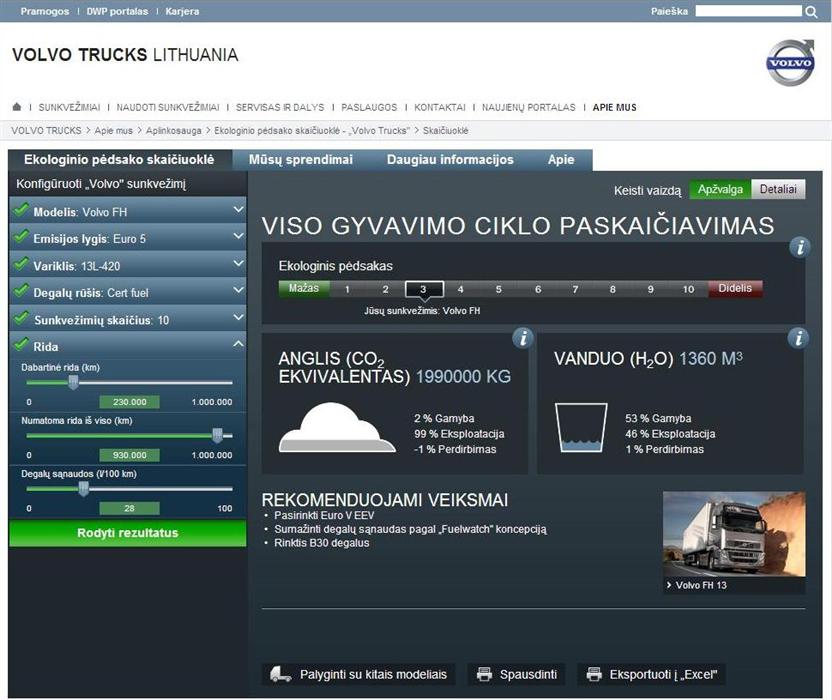Click the search magnifier icon
Image resolution: width=832 pixels, height=700 pixels.
click(811, 12)
